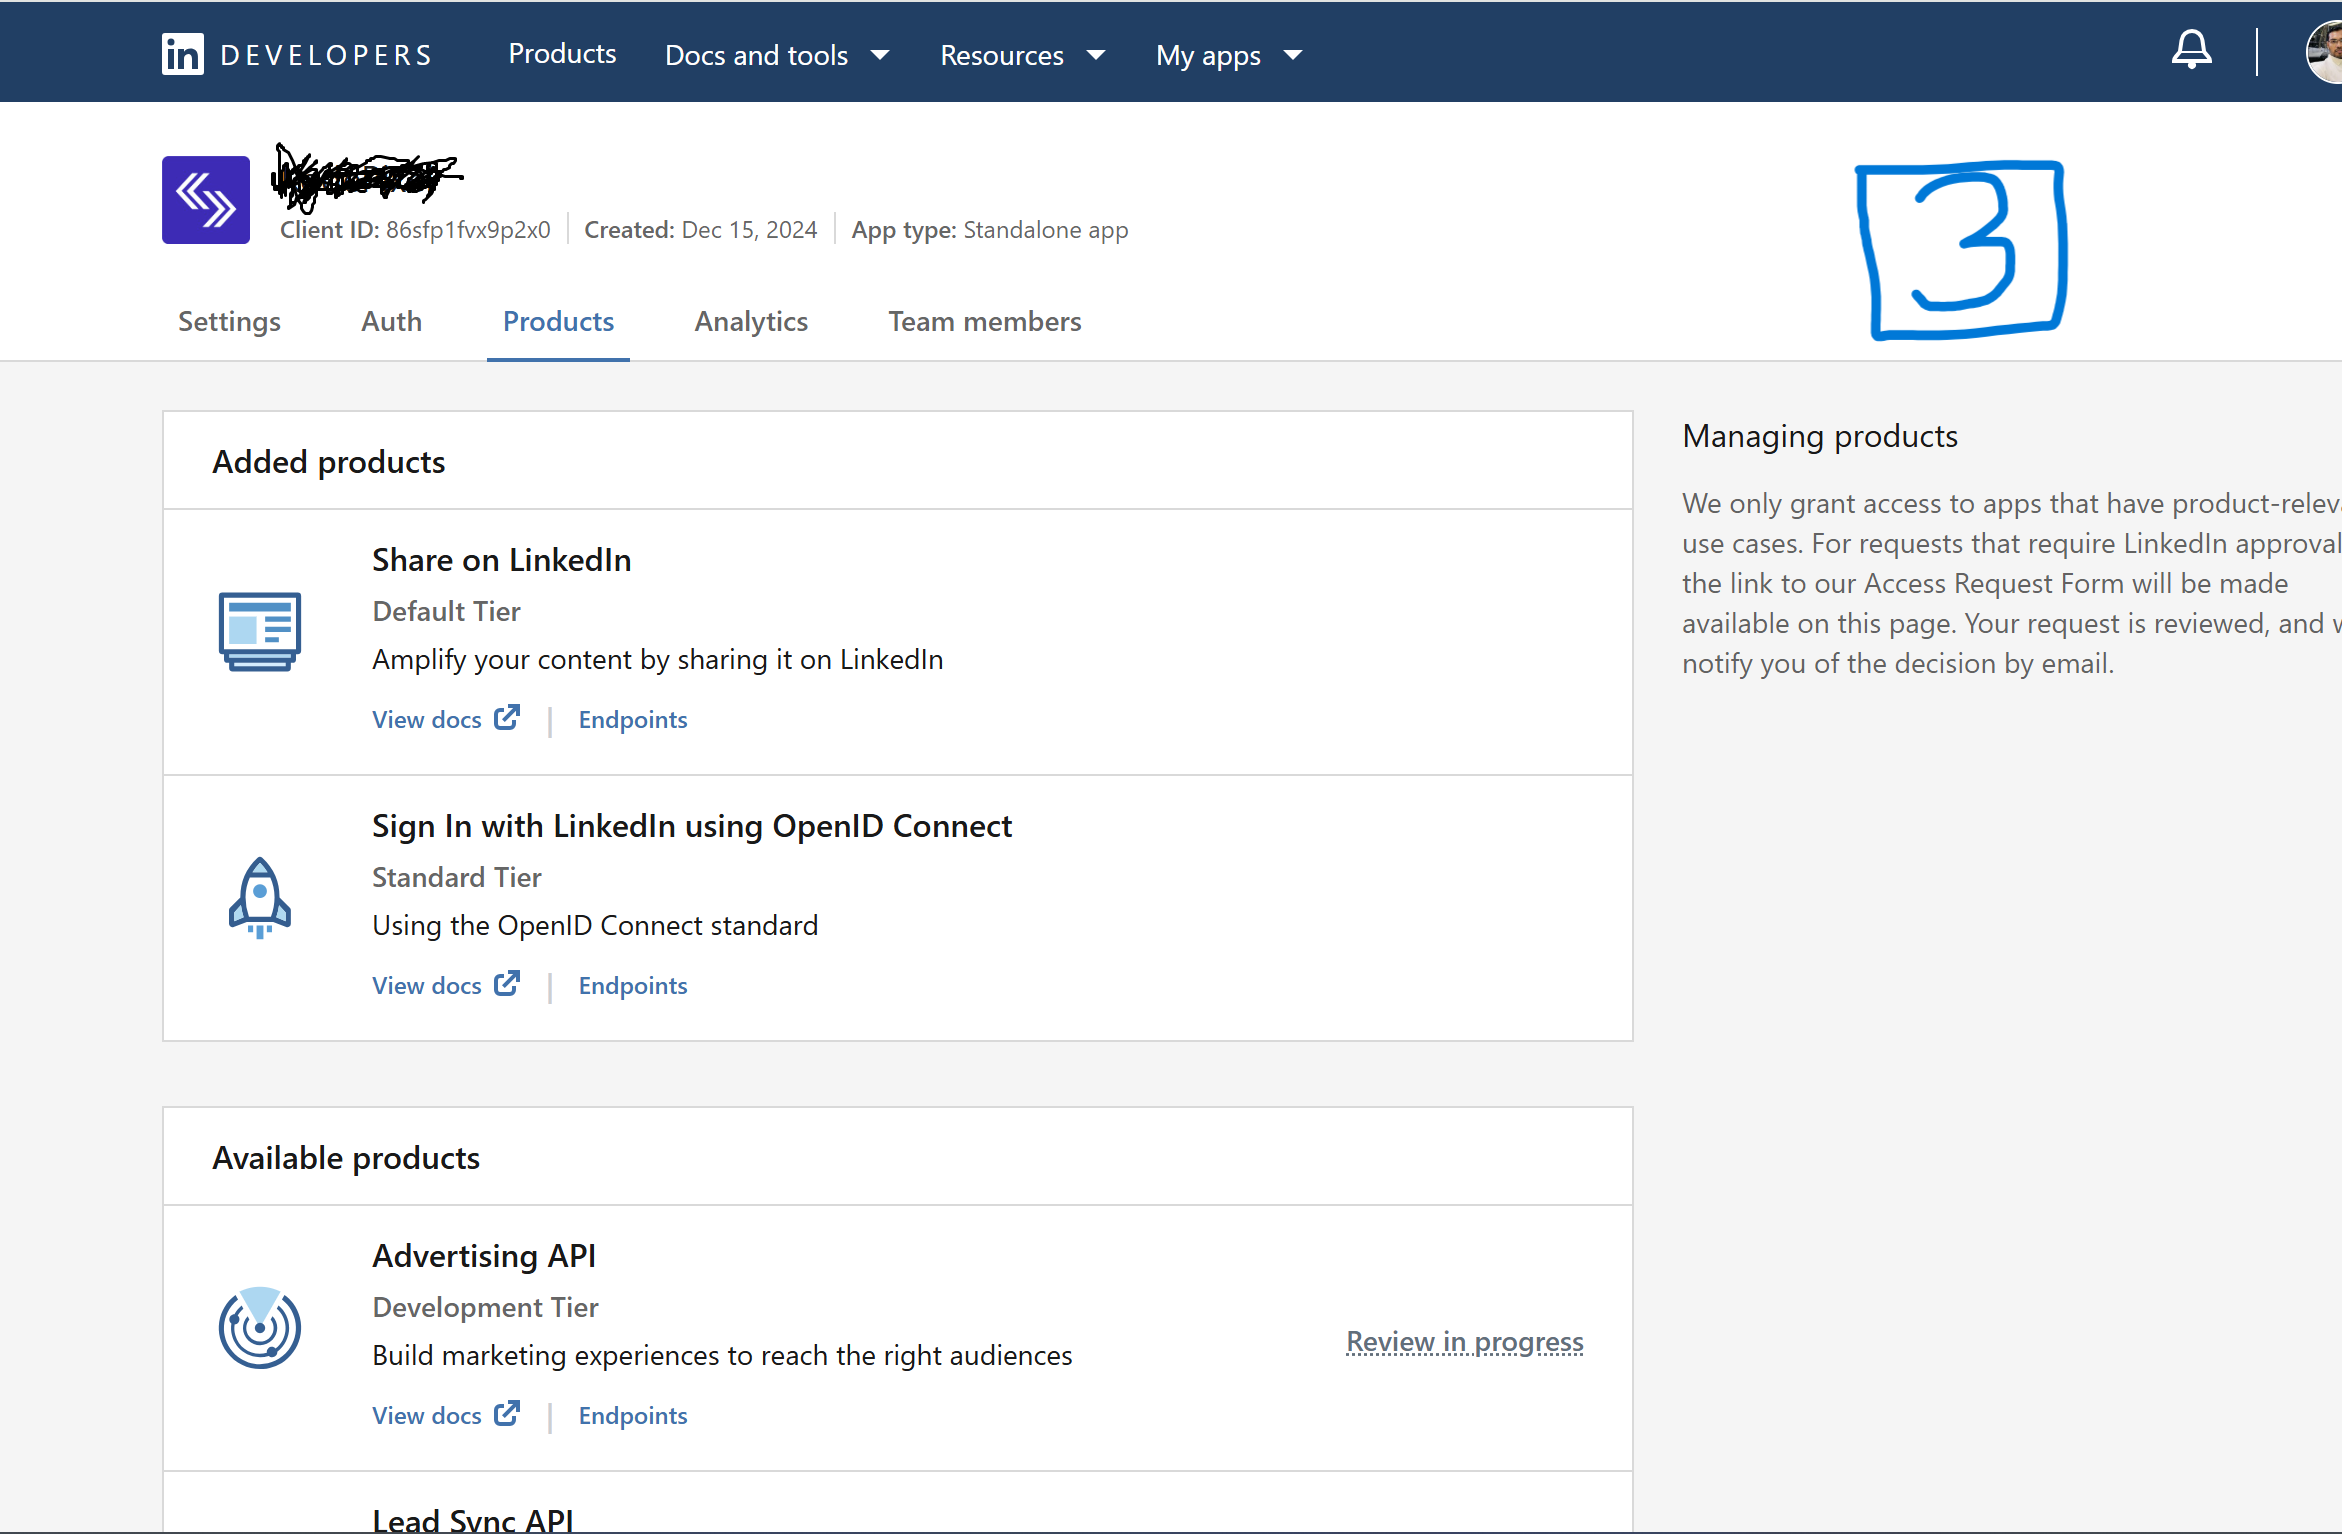The image size is (2342, 1534).
Task: Open Endpoints for OpenID Connect product
Action: point(633,985)
